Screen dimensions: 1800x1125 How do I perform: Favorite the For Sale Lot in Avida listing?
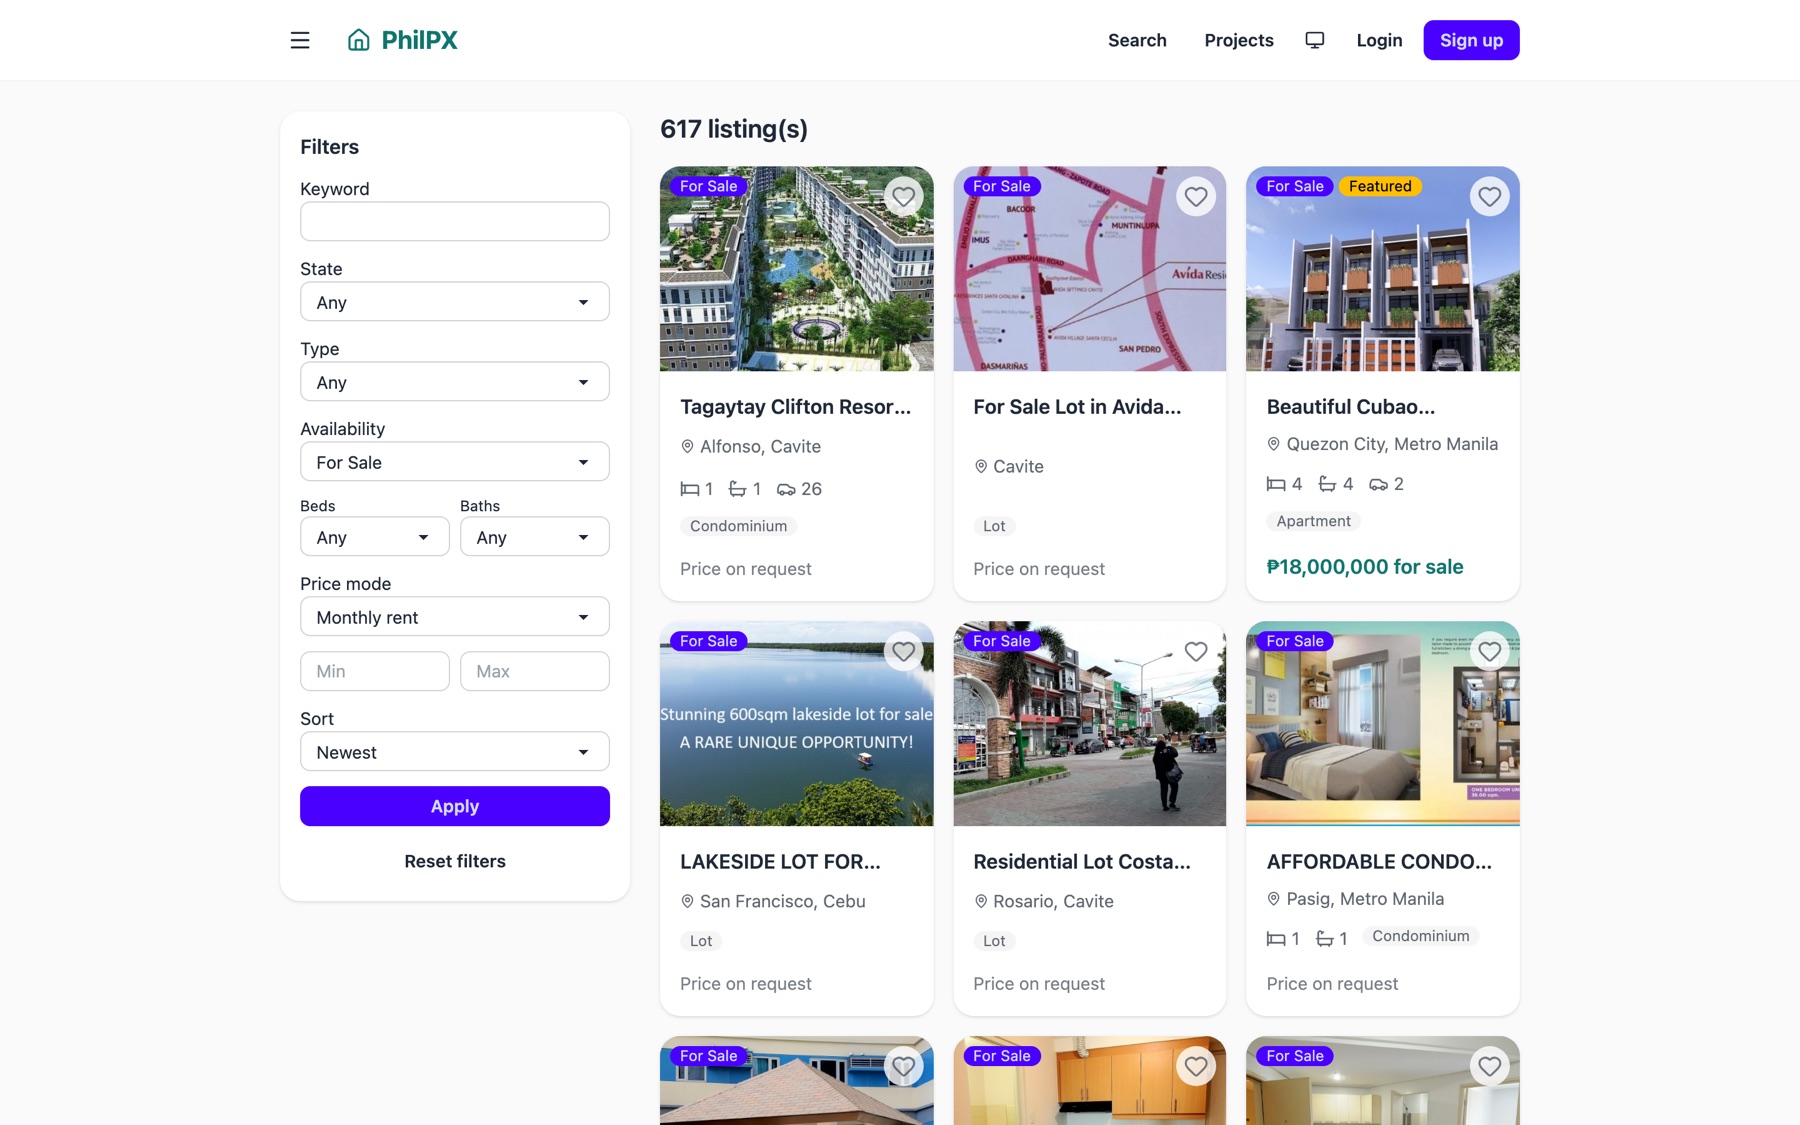click(1196, 196)
